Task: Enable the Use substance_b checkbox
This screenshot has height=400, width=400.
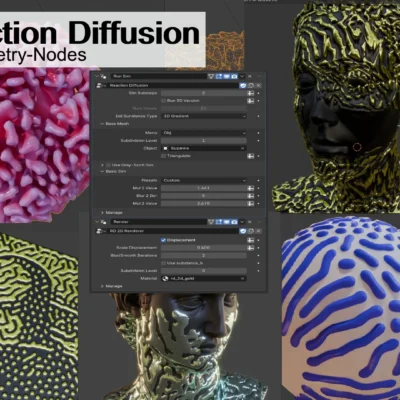Action: [x=163, y=263]
